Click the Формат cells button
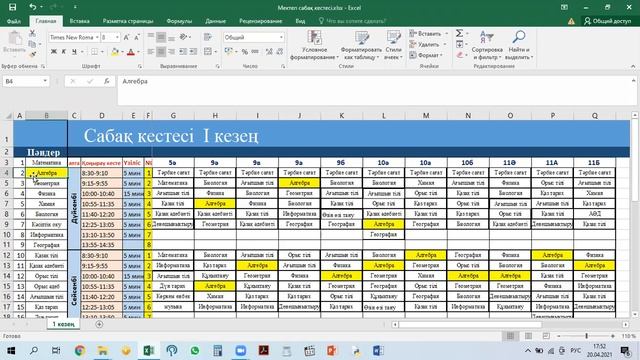This screenshot has width=640, height=360. pyautogui.click(x=424, y=55)
